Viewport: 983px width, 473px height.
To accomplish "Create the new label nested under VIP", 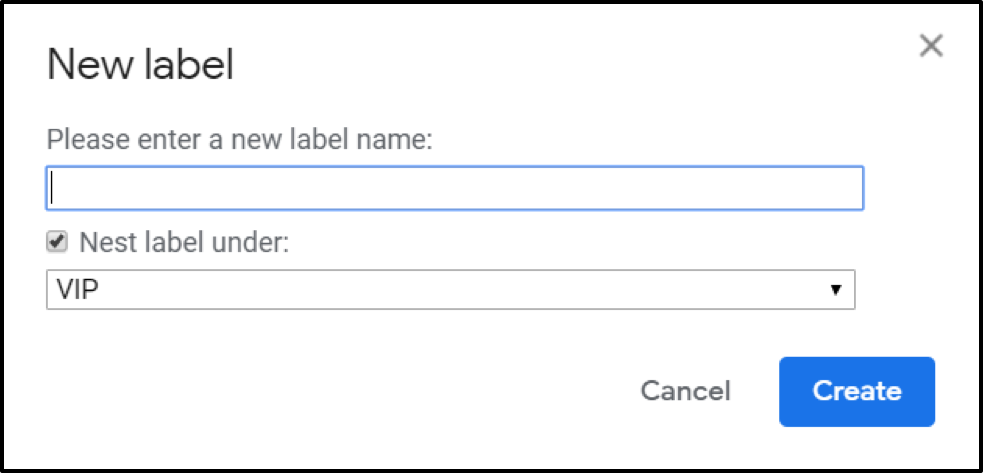I will (x=856, y=391).
